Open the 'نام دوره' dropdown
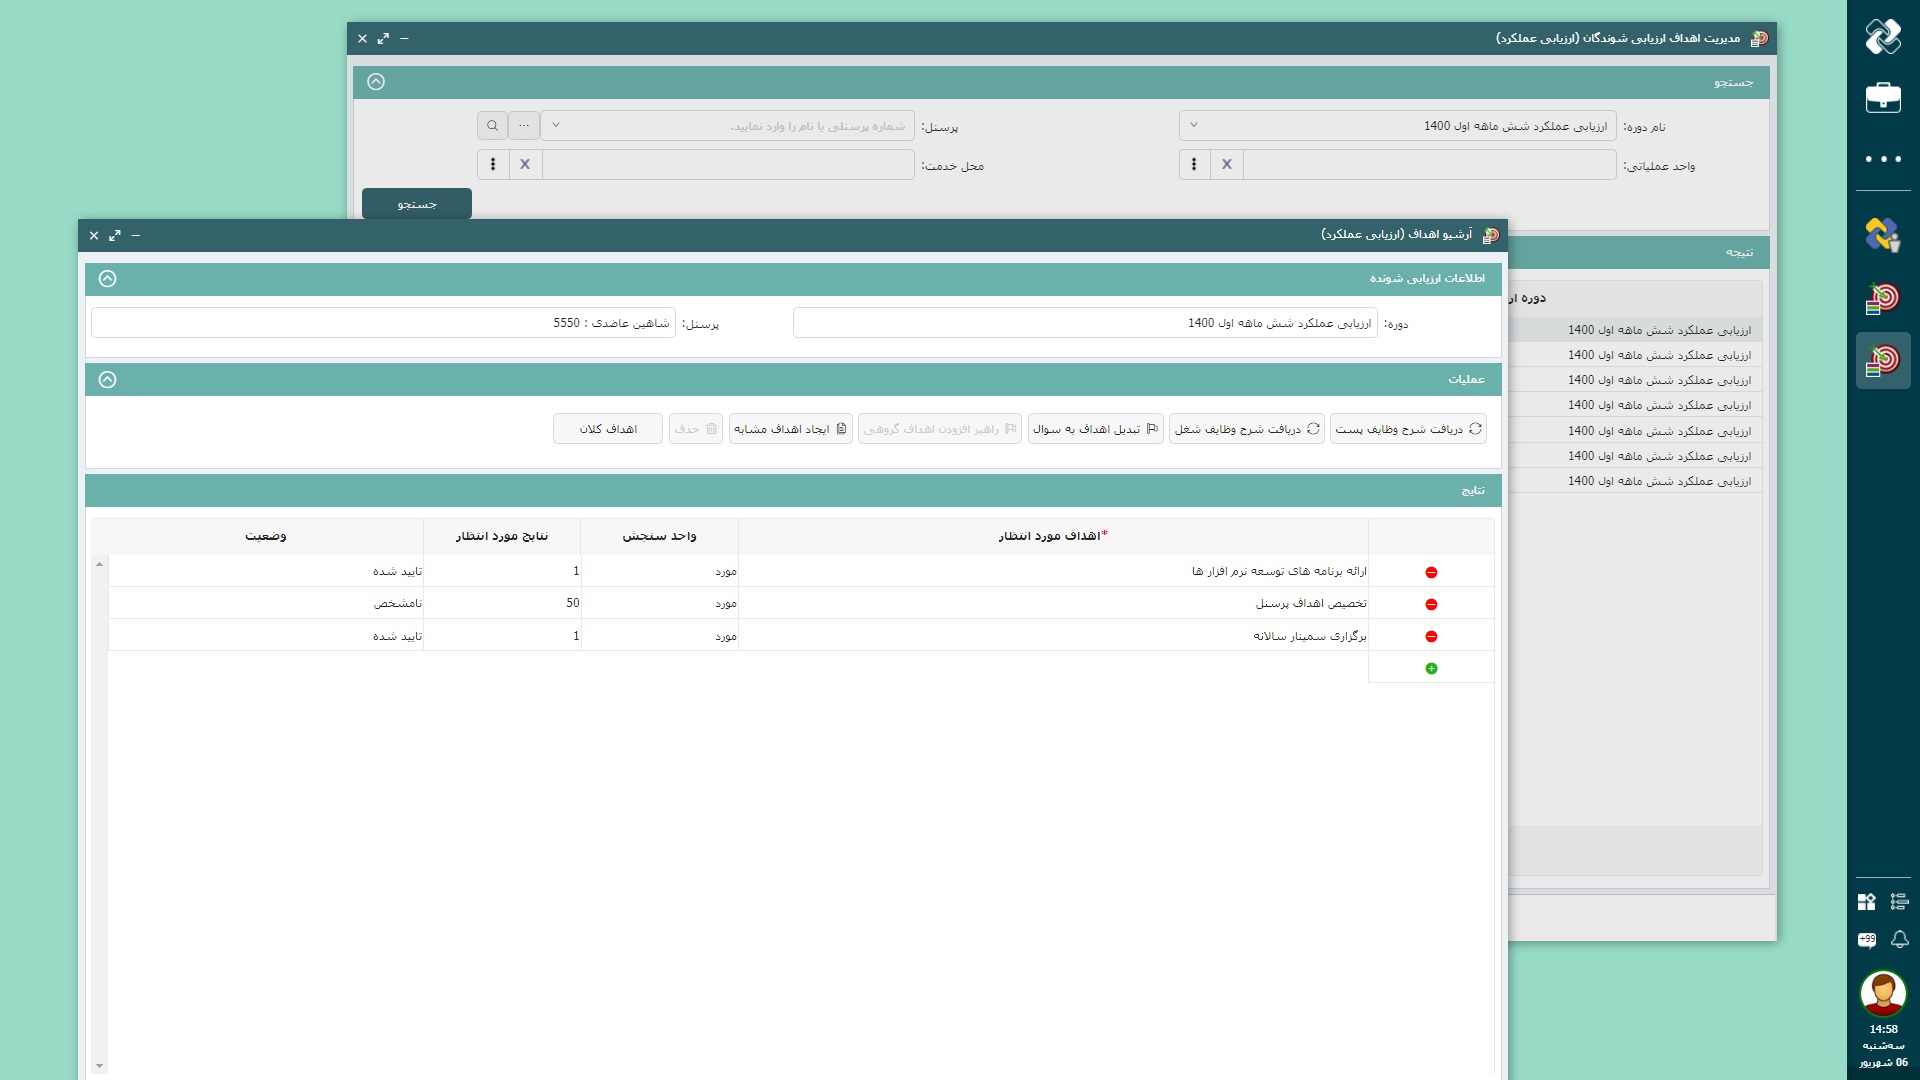This screenshot has width=1920, height=1080. coord(1194,126)
